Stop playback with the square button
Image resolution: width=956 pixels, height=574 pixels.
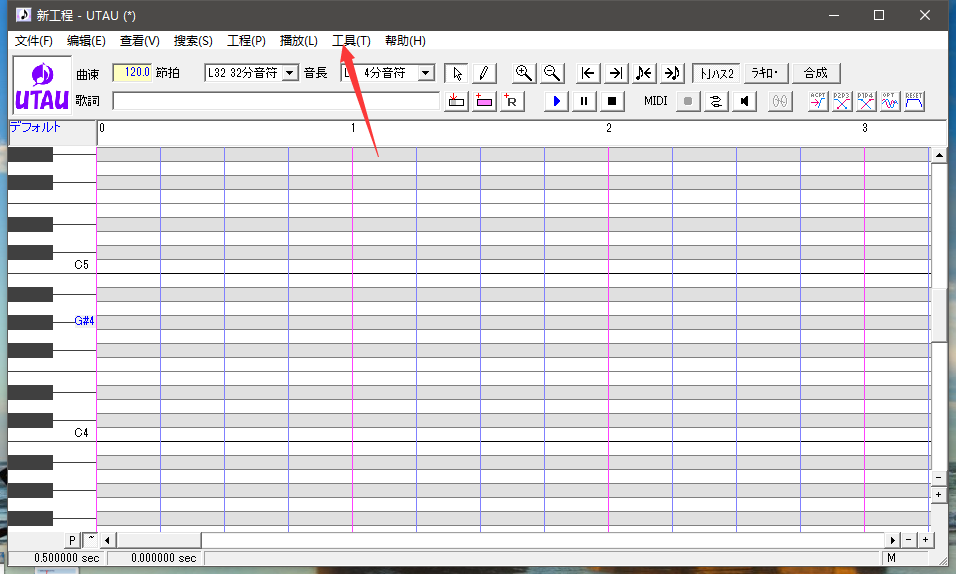pos(612,101)
